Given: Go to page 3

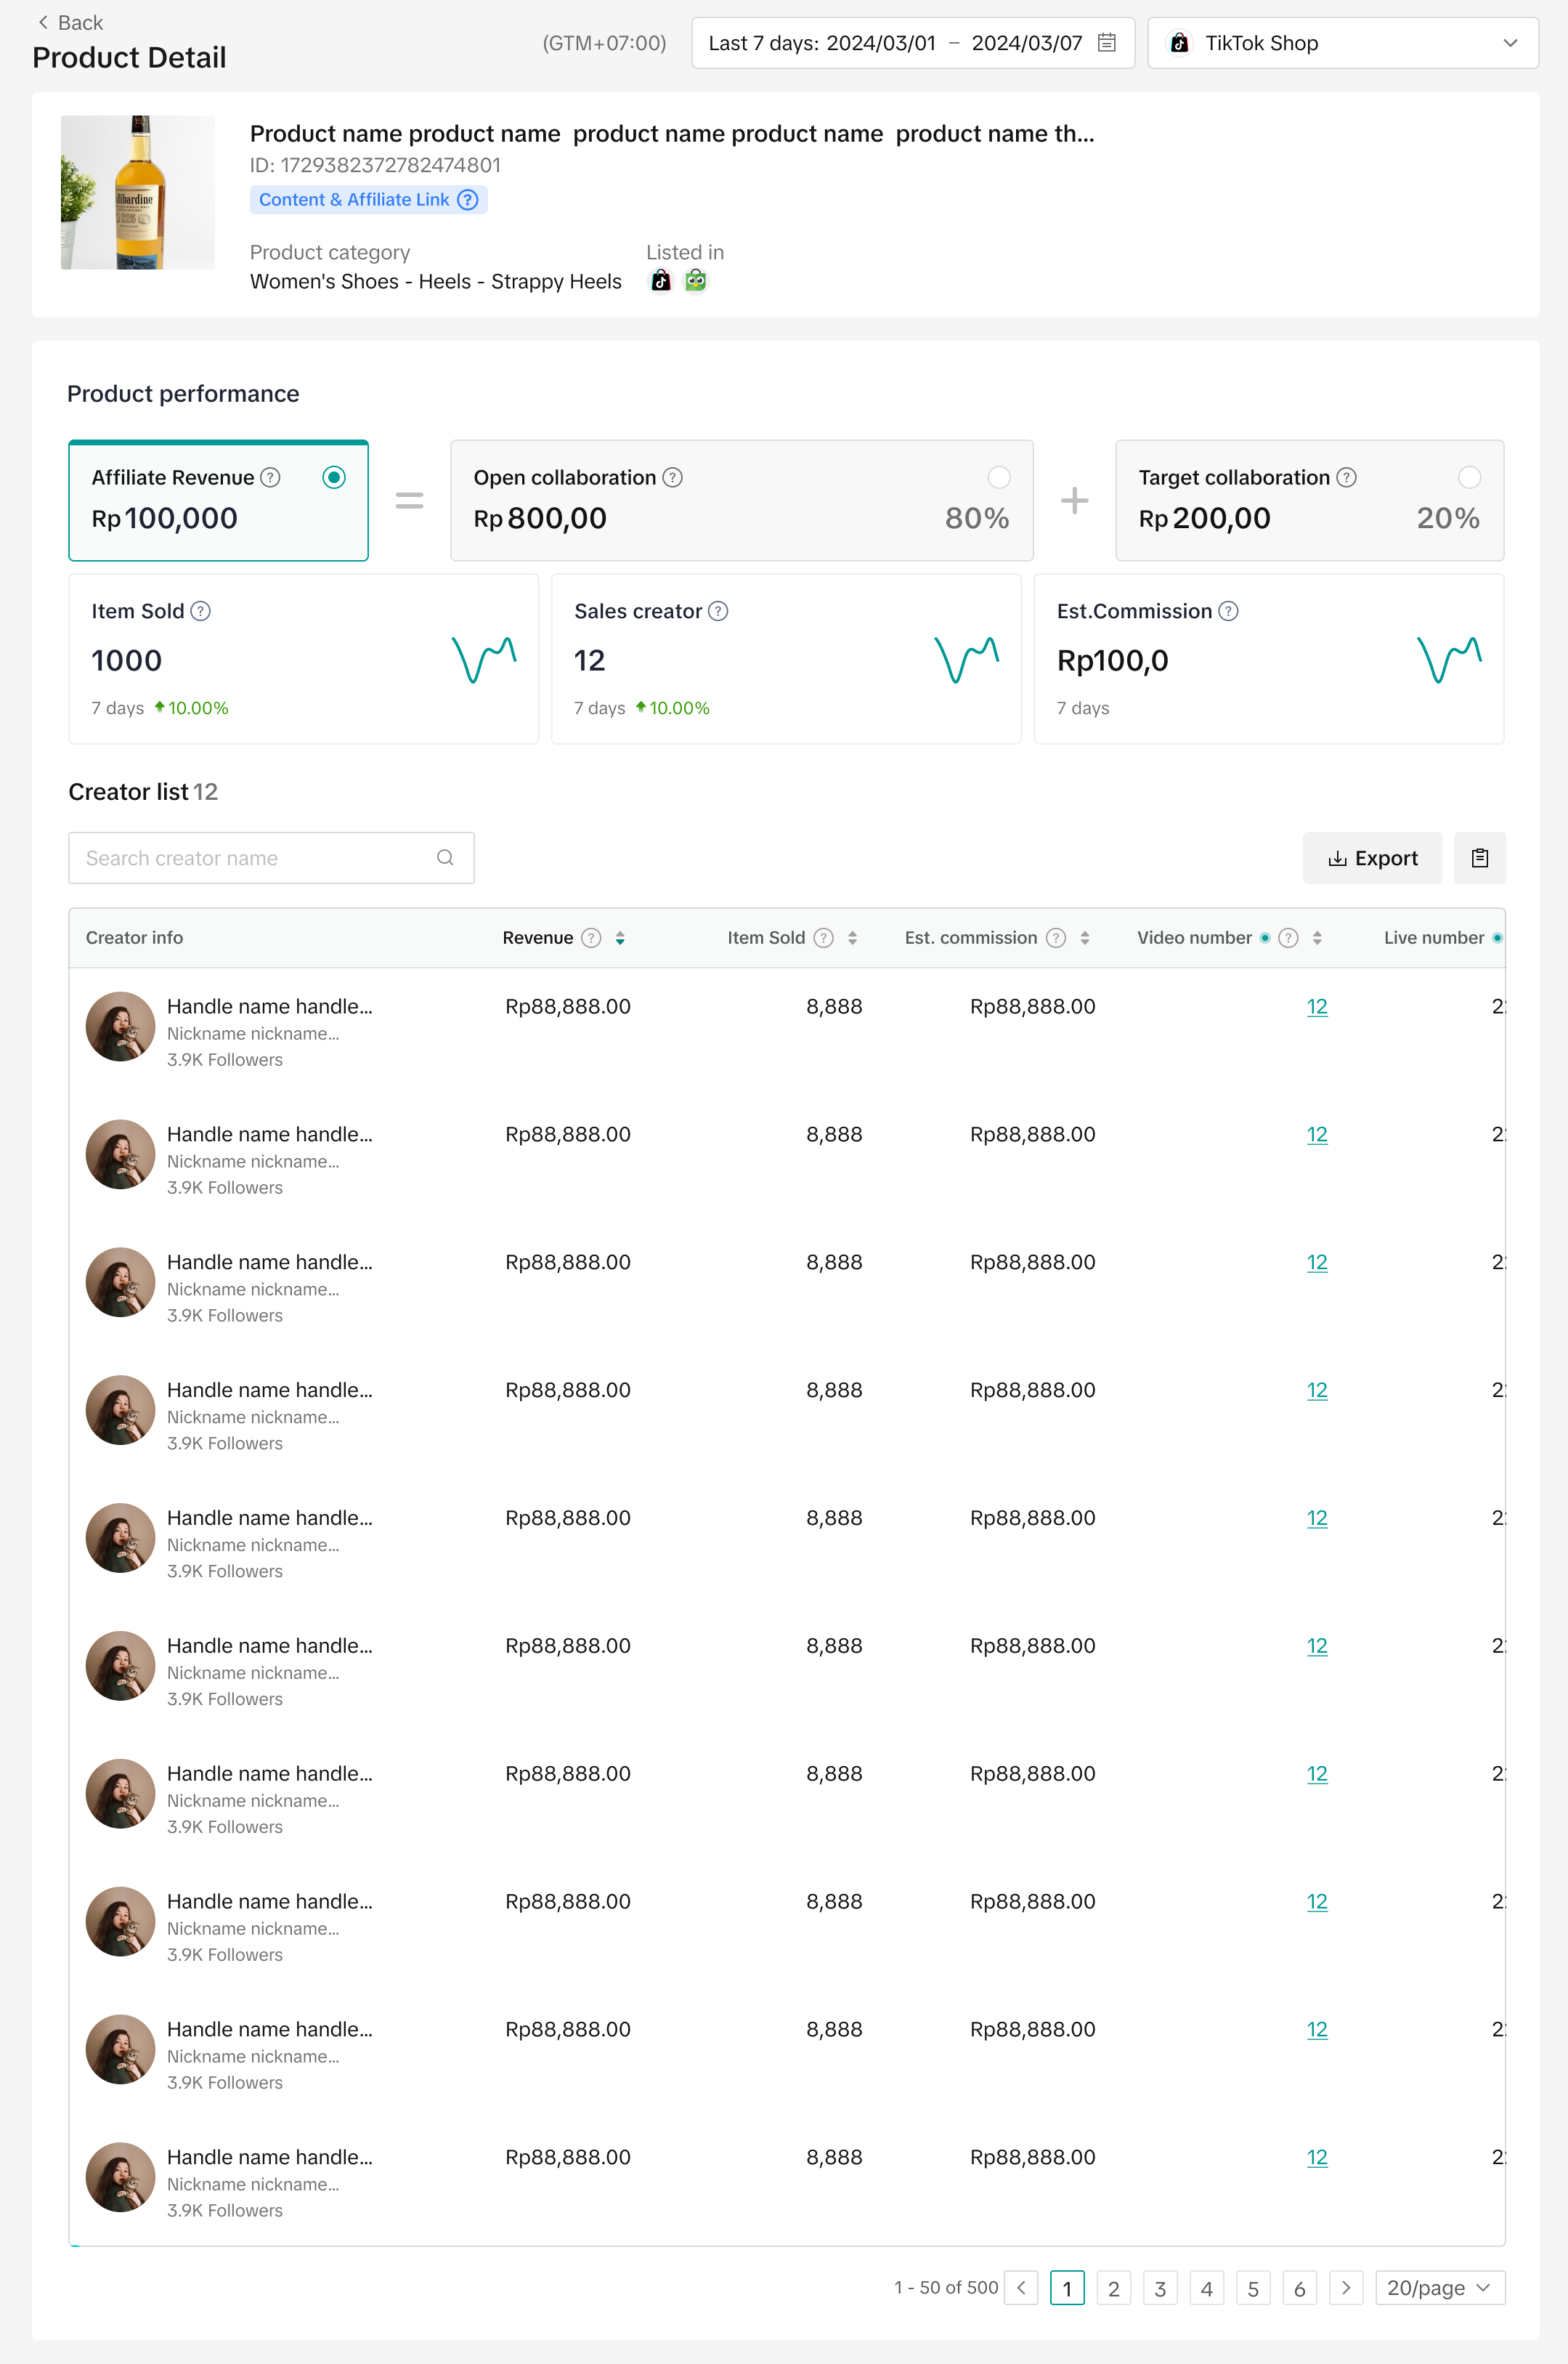Looking at the screenshot, I should coord(1160,2288).
